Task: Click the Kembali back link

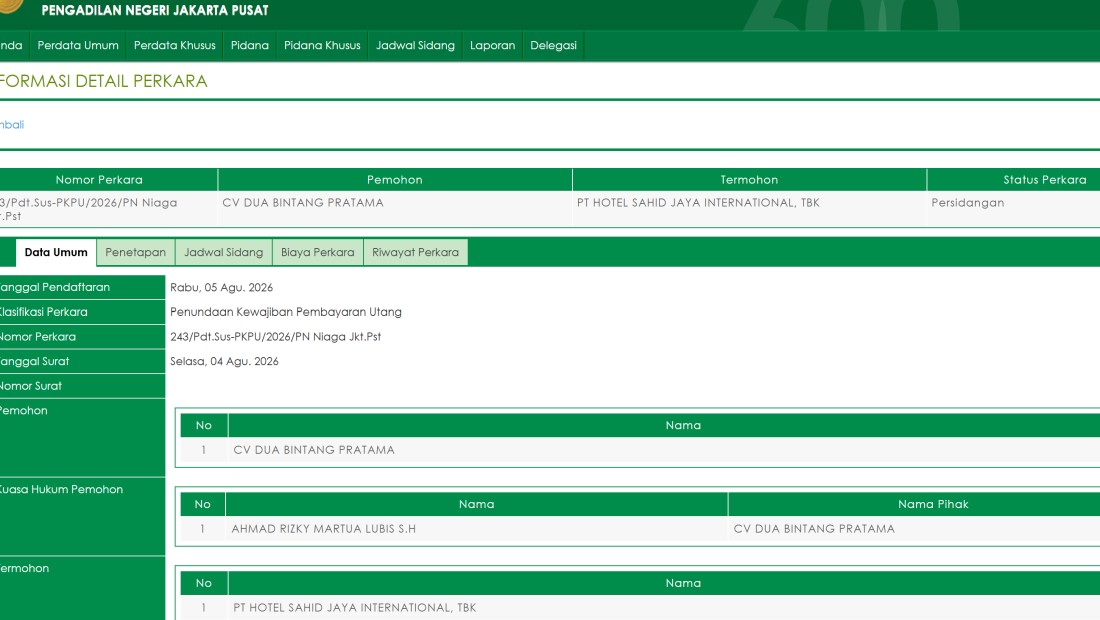Action: coord(12,125)
